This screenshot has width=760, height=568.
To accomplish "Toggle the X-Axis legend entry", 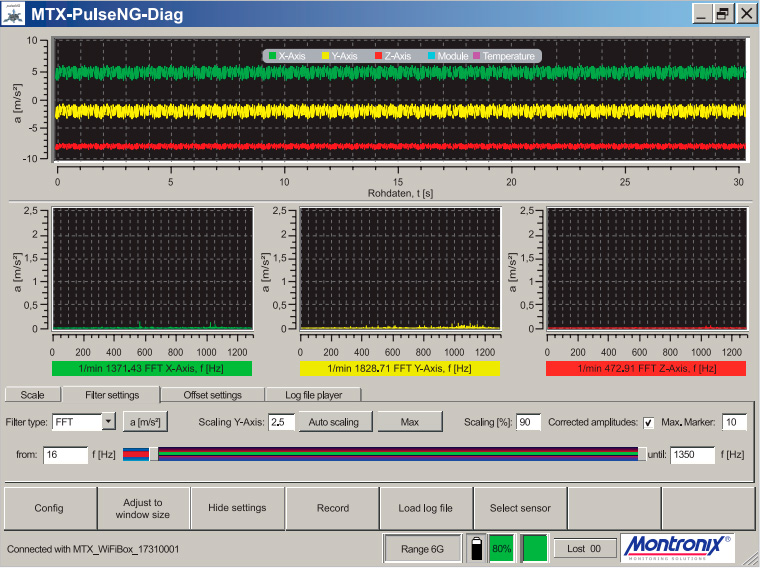I will point(286,56).
